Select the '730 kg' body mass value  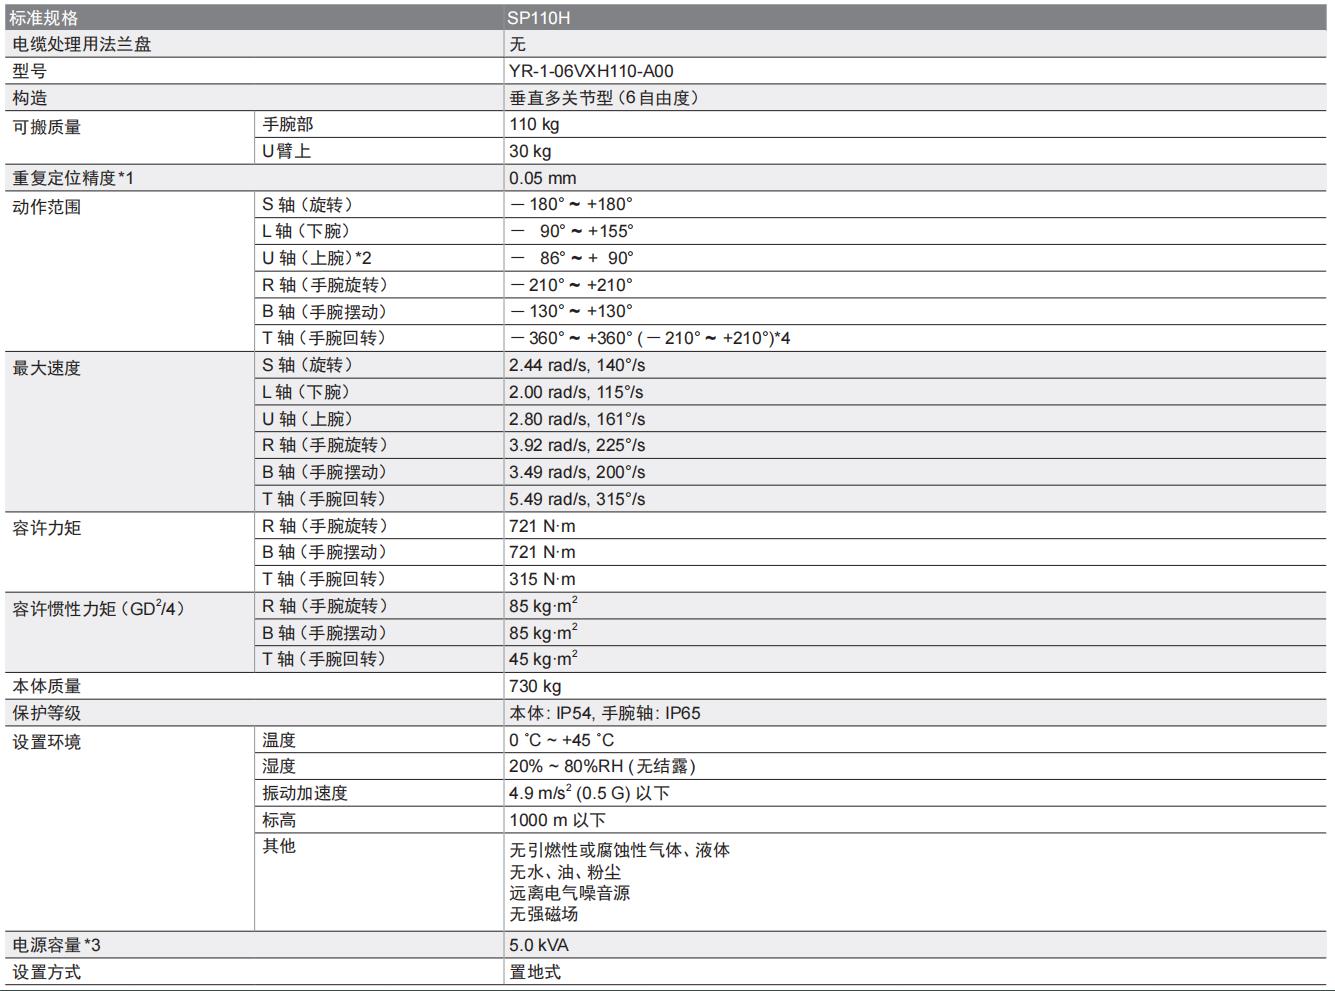535,686
